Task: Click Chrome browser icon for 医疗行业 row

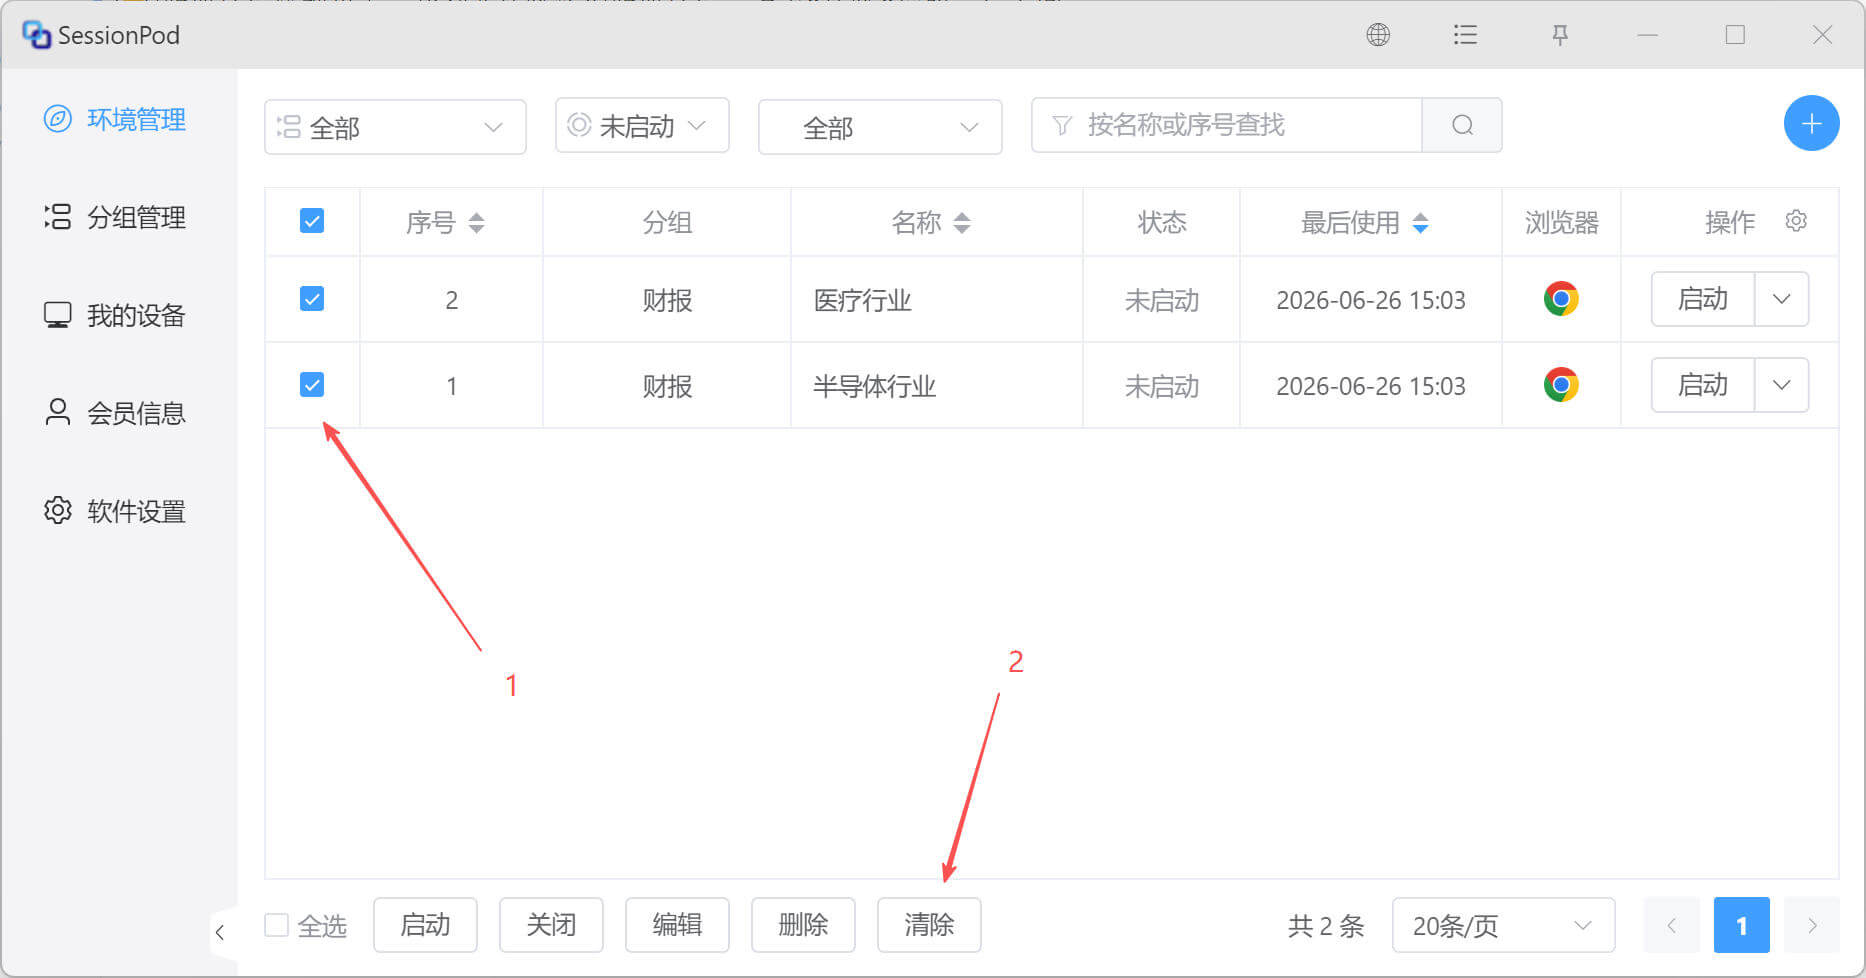Action: click(x=1560, y=299)
